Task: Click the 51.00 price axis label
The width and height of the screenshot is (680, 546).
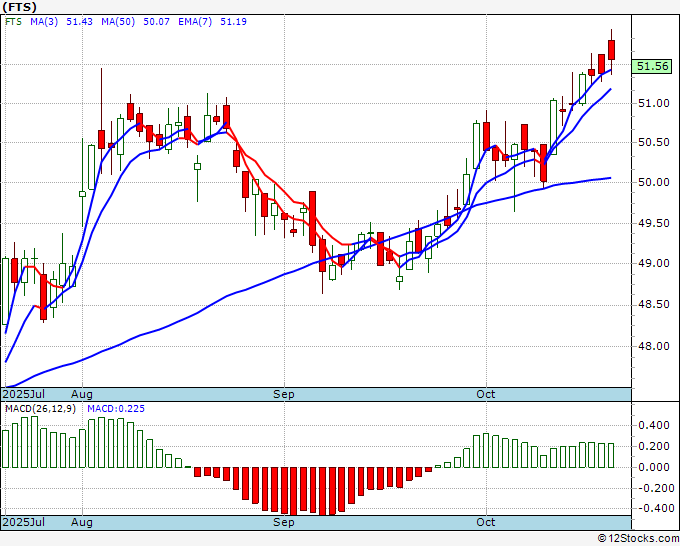Action: point(654,103)
